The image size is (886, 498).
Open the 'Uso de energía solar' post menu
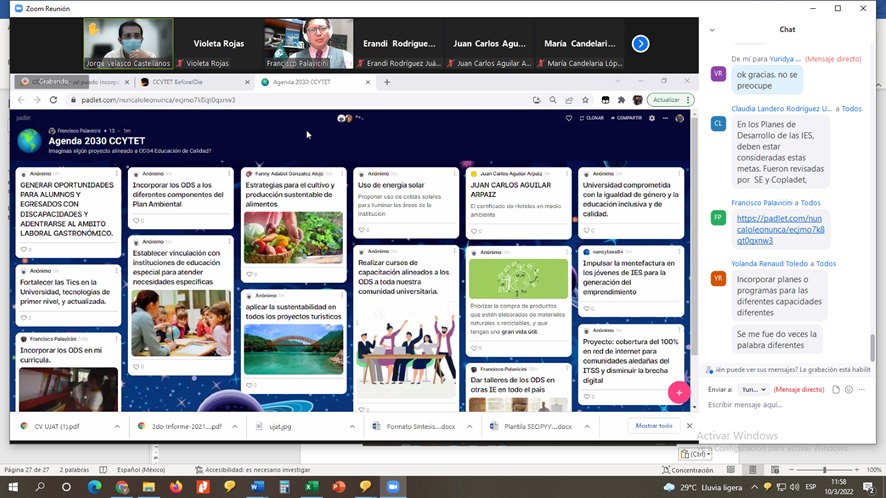(454, 174)
